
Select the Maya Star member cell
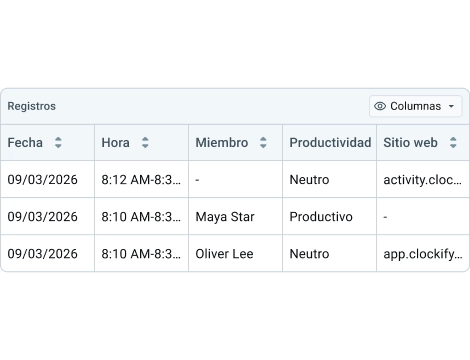(x=235, y=216)
